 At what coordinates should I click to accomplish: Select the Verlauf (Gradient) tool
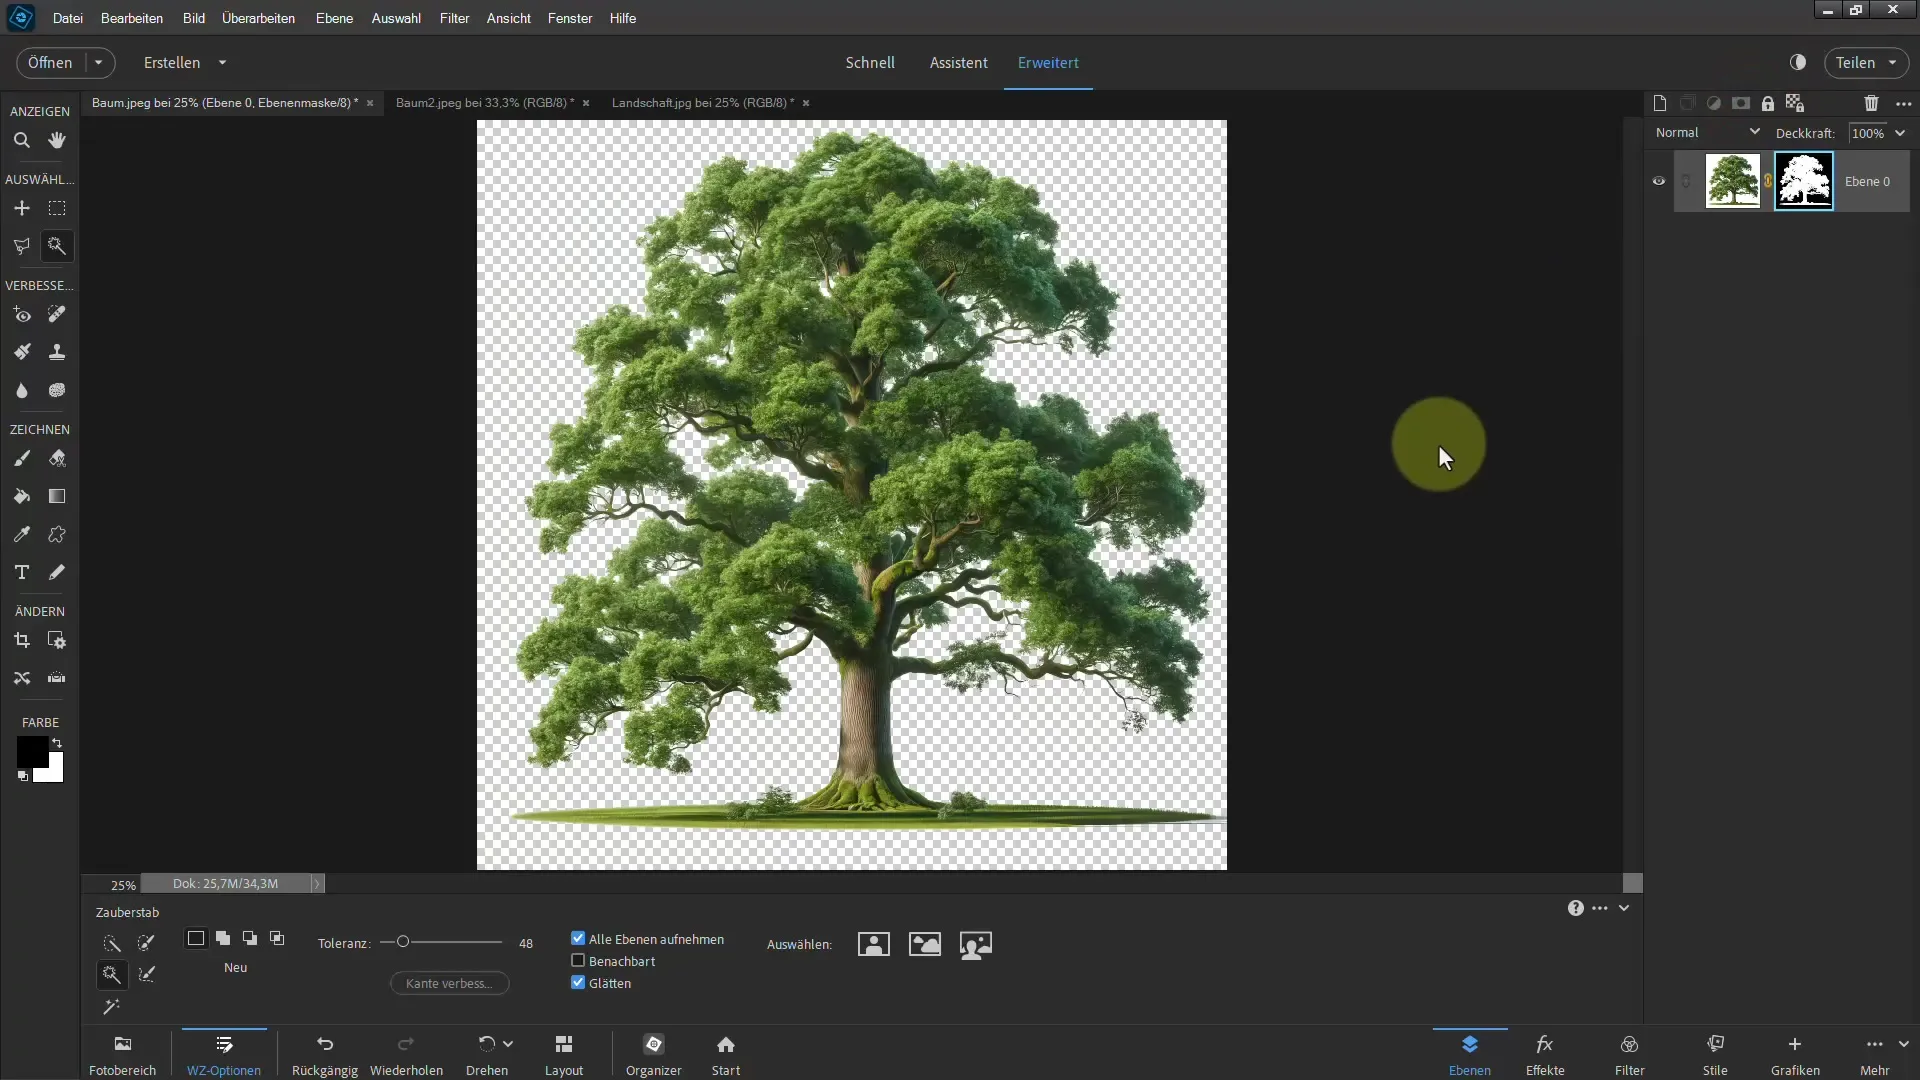[x=57, y=496]
